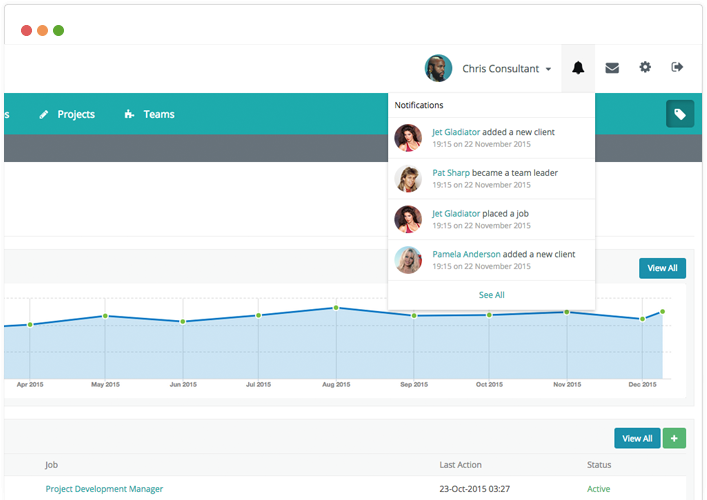Image resolution: width=707 pixels, height=500 pixels.
Task: Click the Projects pencil icon
Action: 44,115
